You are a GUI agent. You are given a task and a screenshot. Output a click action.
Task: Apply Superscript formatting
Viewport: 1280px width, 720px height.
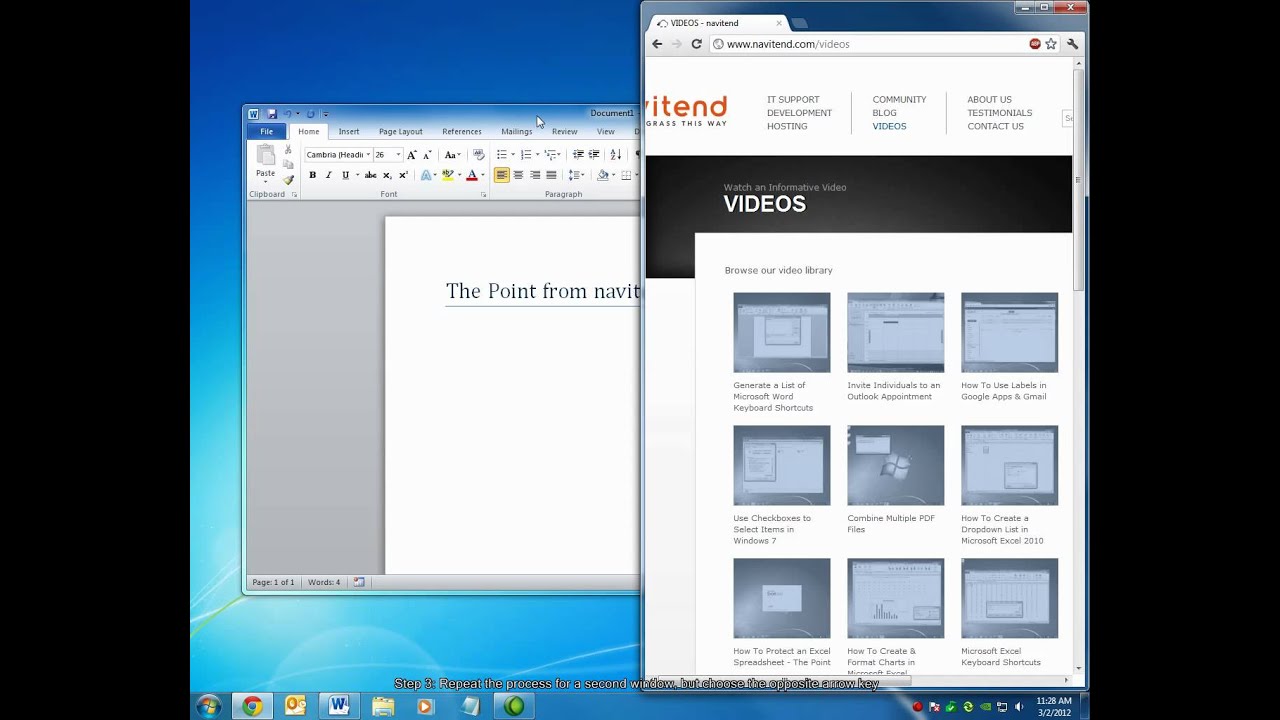403,175
